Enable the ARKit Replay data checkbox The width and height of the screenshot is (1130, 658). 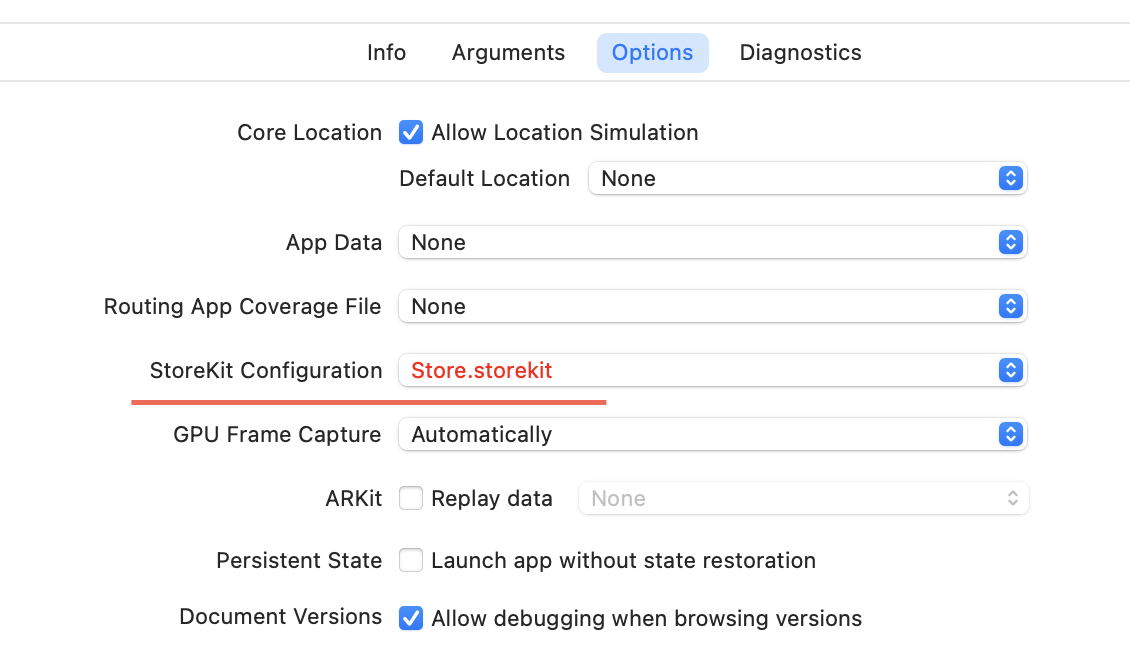coord(411,499)
